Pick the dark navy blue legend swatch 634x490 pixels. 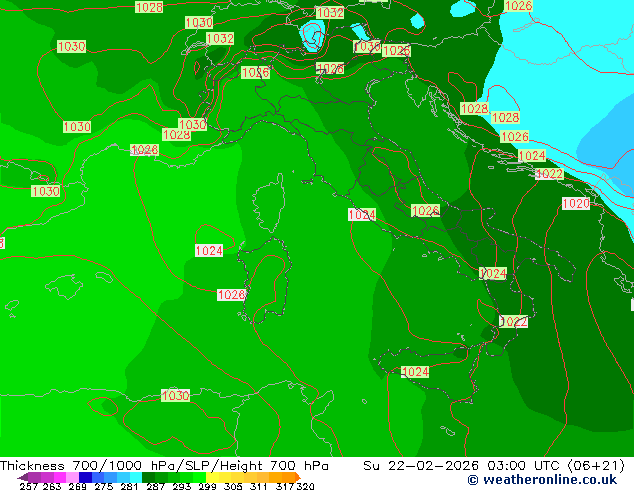85,477
